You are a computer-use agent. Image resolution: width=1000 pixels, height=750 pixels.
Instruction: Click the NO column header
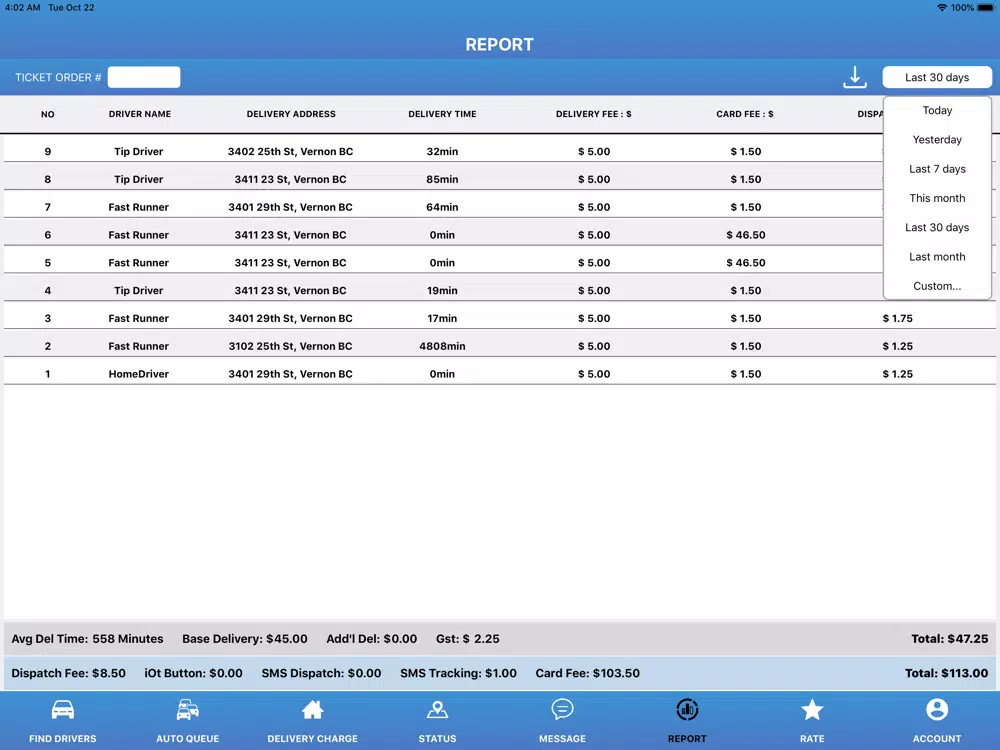click(48, 114)
